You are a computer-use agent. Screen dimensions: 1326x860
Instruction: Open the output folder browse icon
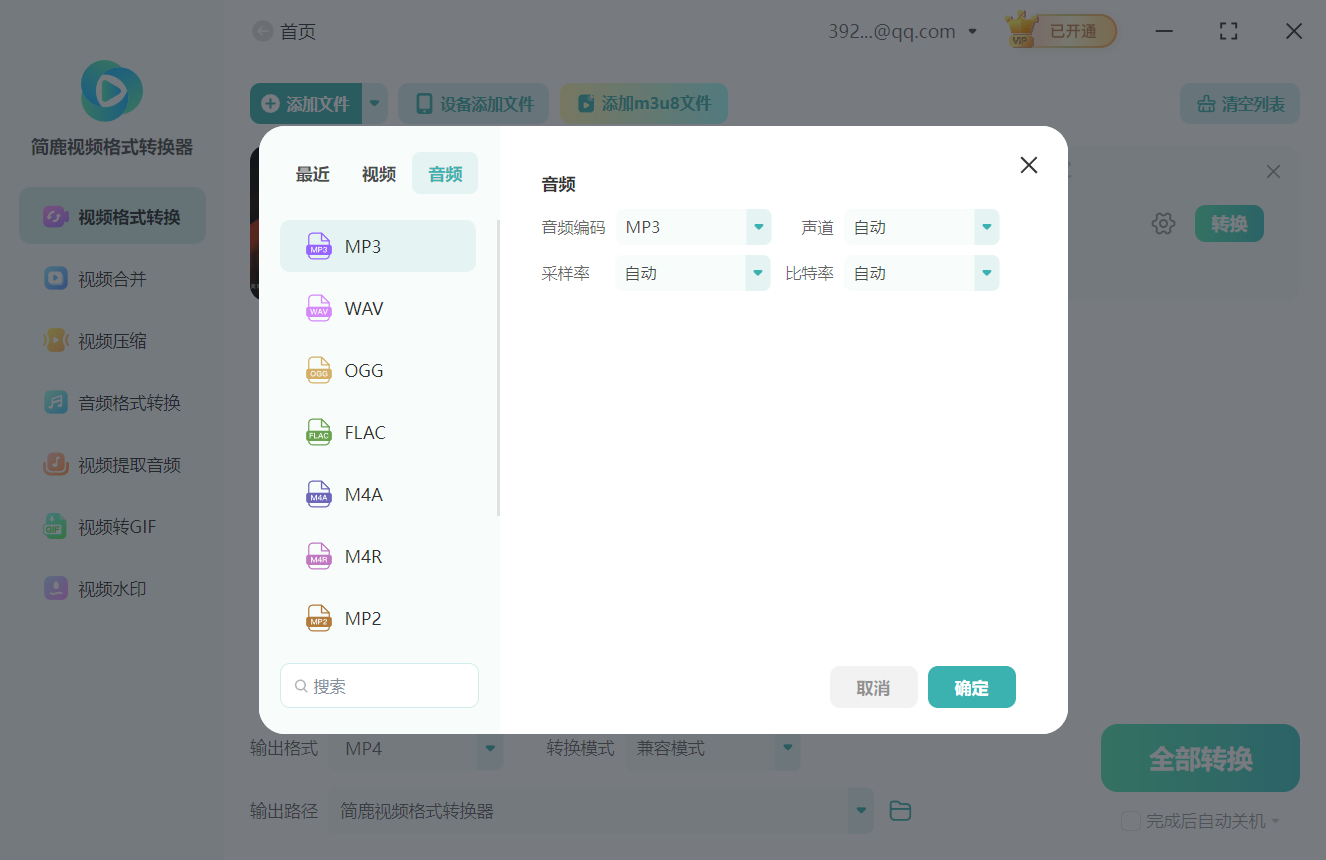pyautogui.click(x=899, y=810)
